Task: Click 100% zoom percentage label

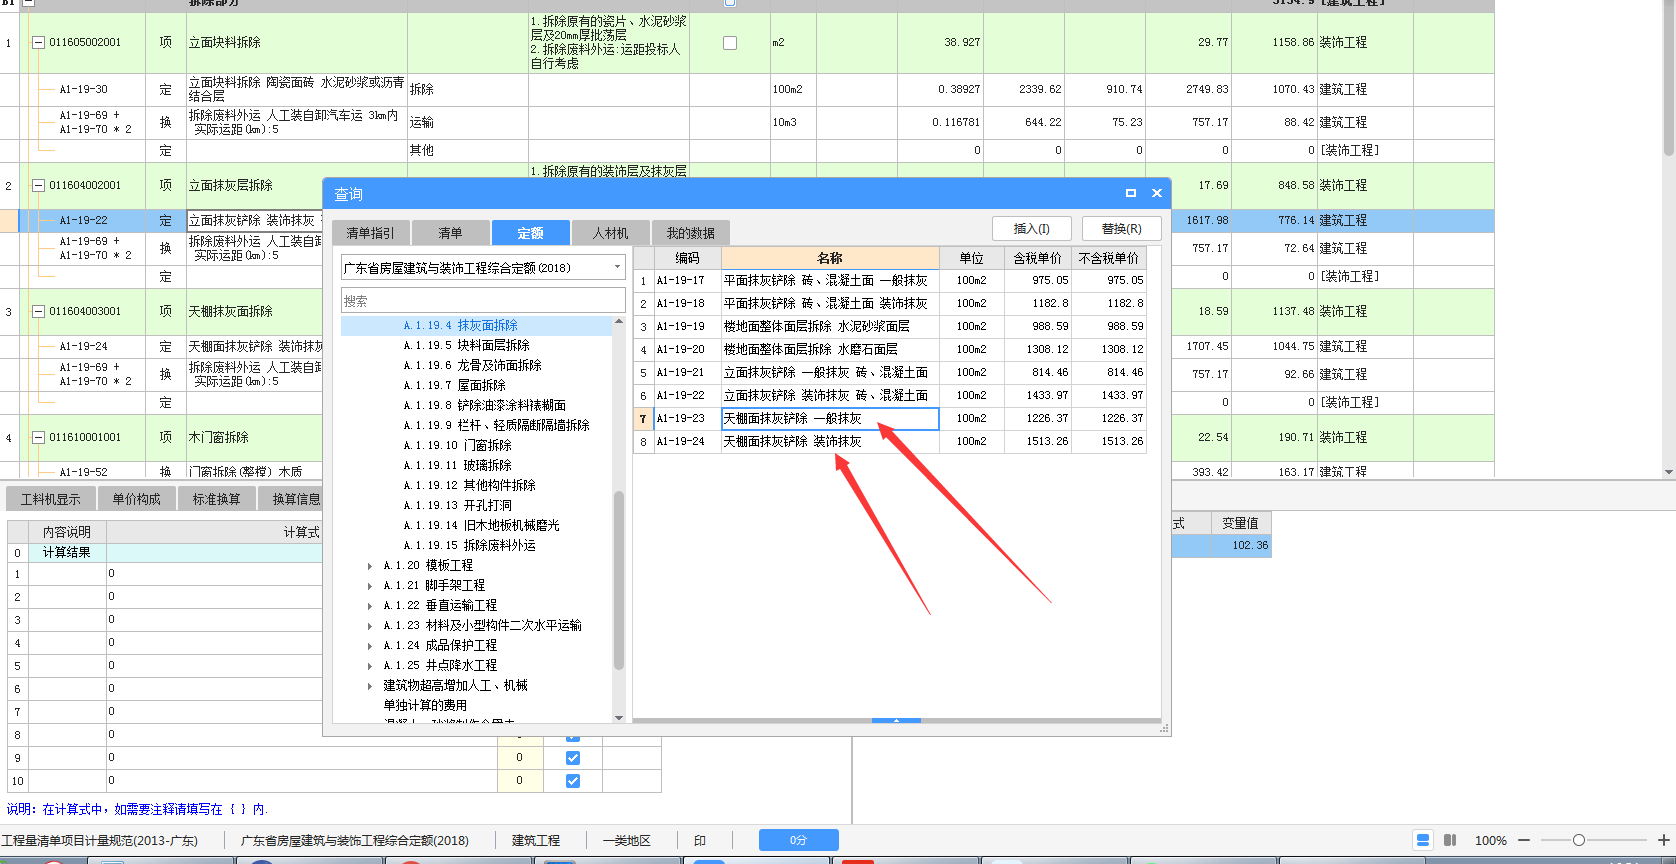Action: pyautogui.click(x=1491, y=840)
